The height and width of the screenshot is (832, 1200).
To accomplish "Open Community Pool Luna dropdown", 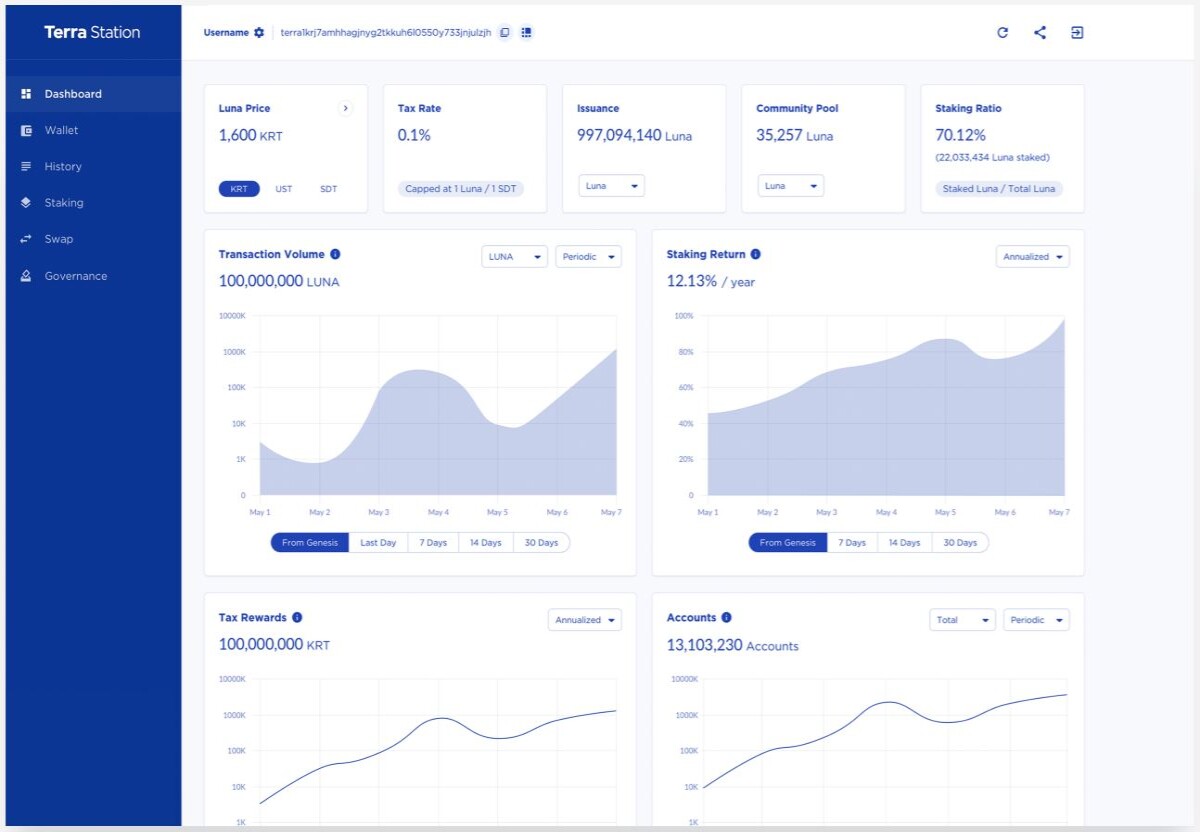I will click(791, 186).
